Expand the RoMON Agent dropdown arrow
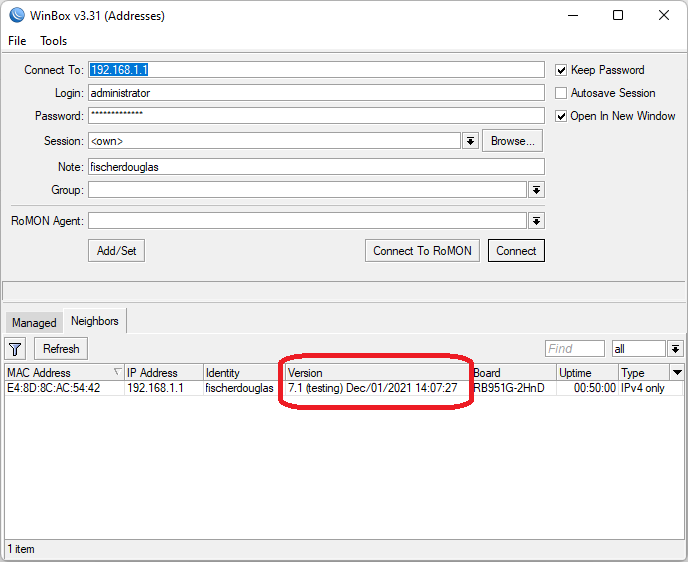This screenshot has width=688, height=562. point(536,221)
